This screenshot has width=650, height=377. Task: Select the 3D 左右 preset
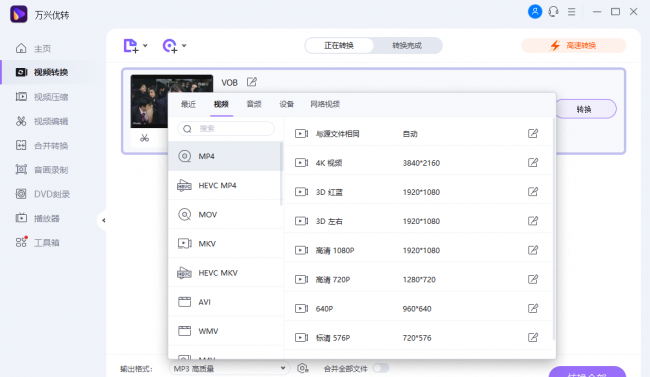(x=419, y=221)
